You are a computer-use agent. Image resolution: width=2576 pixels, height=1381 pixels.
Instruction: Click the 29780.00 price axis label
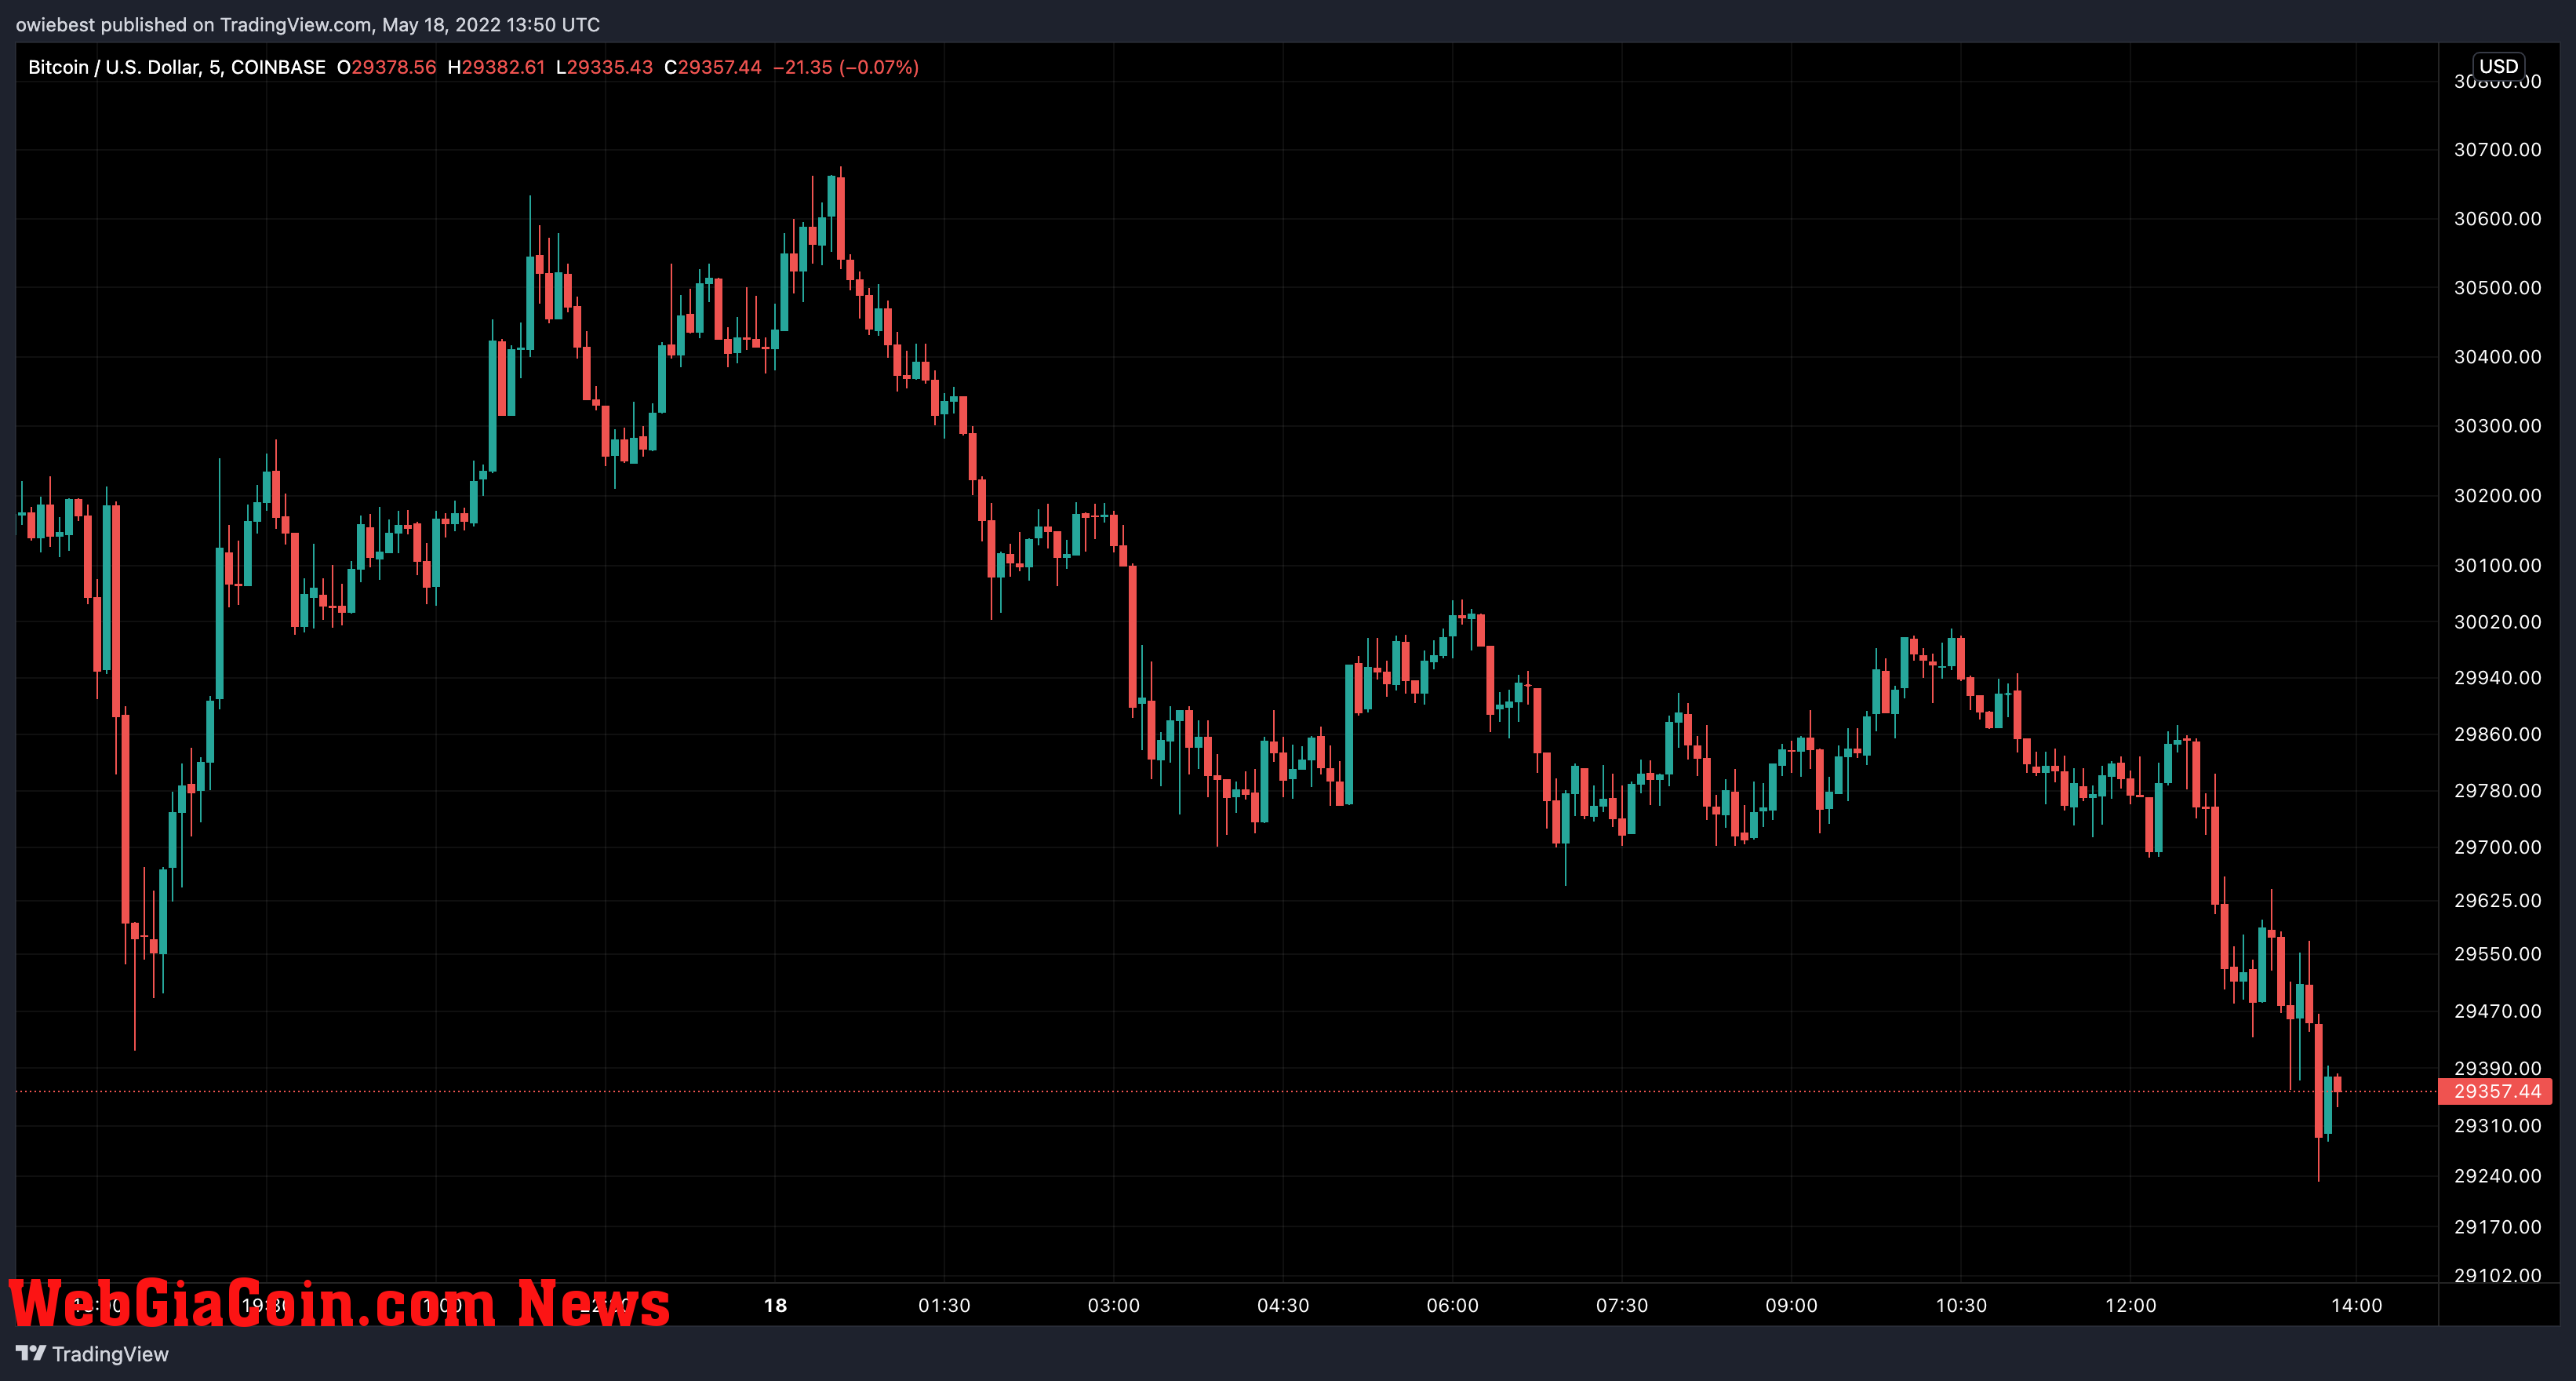click(x=2497, y=791)
